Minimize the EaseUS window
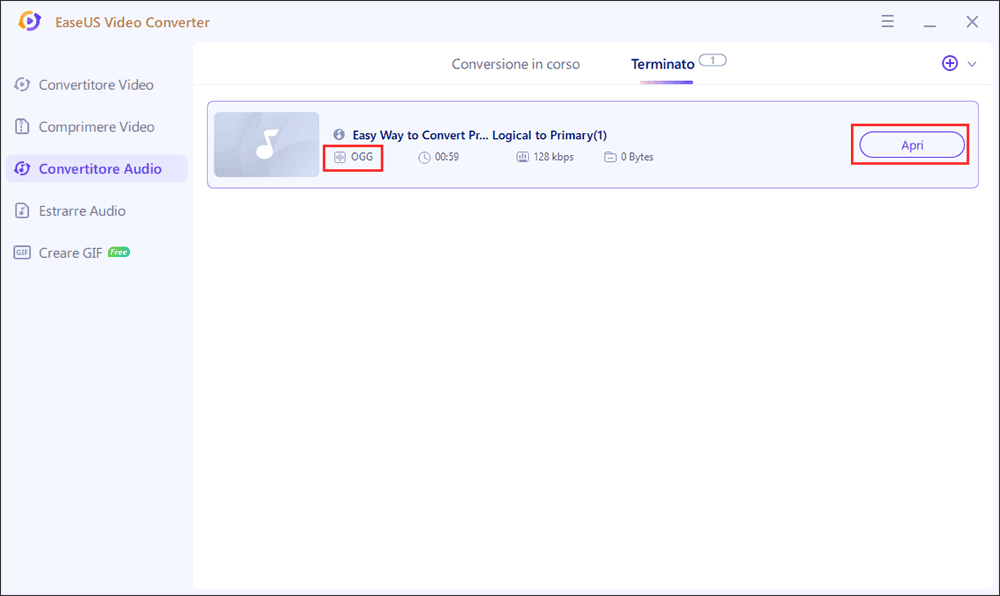This screenshot has width=1000, height=596. [x=930, y=25]
